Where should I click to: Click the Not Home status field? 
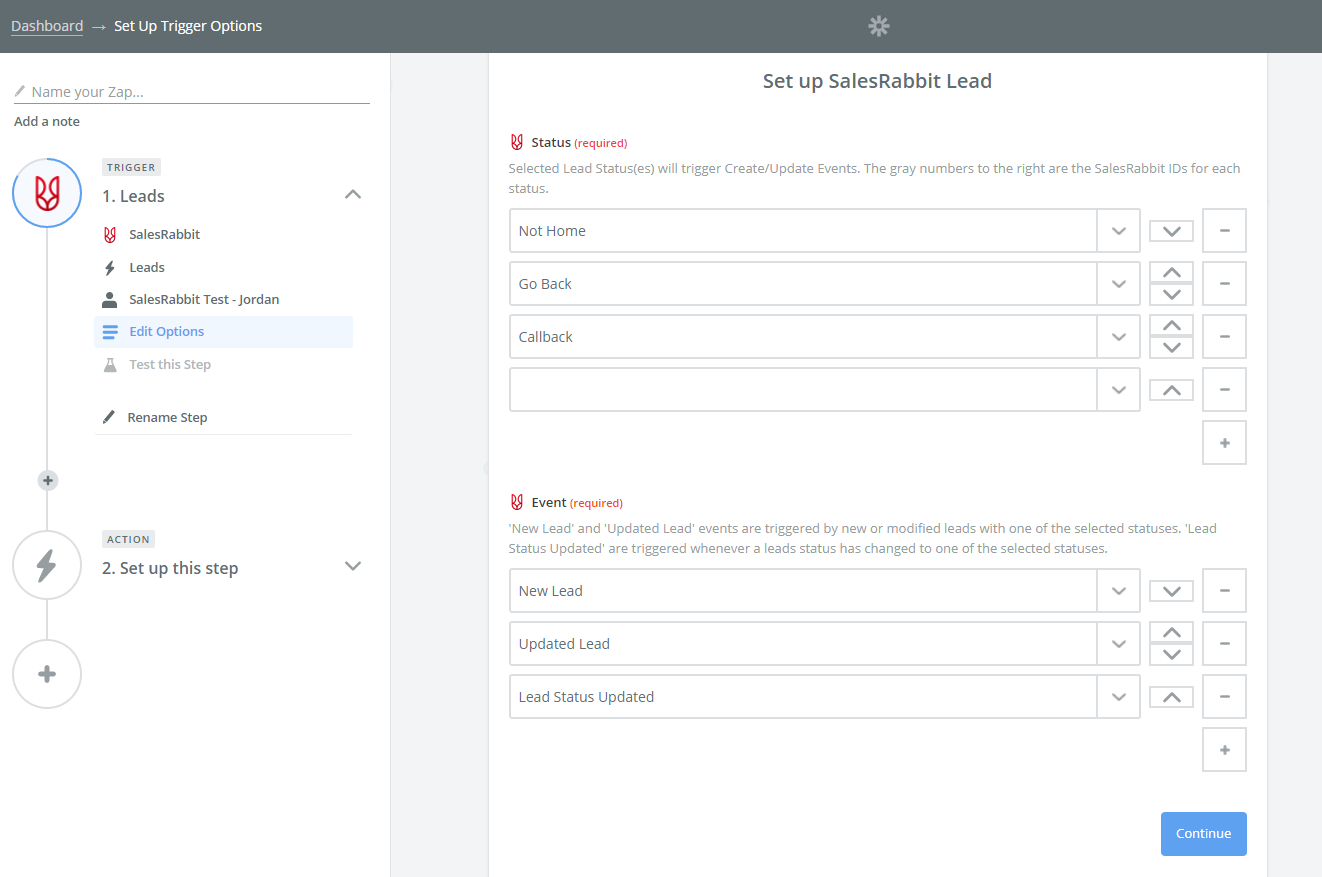[x=803, y=231]
